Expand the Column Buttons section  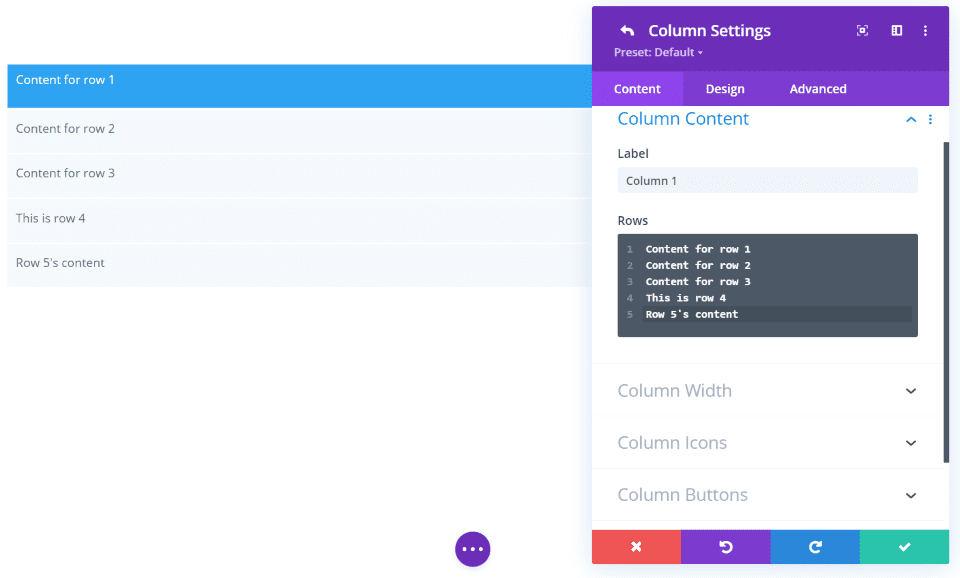pos(910,495)
